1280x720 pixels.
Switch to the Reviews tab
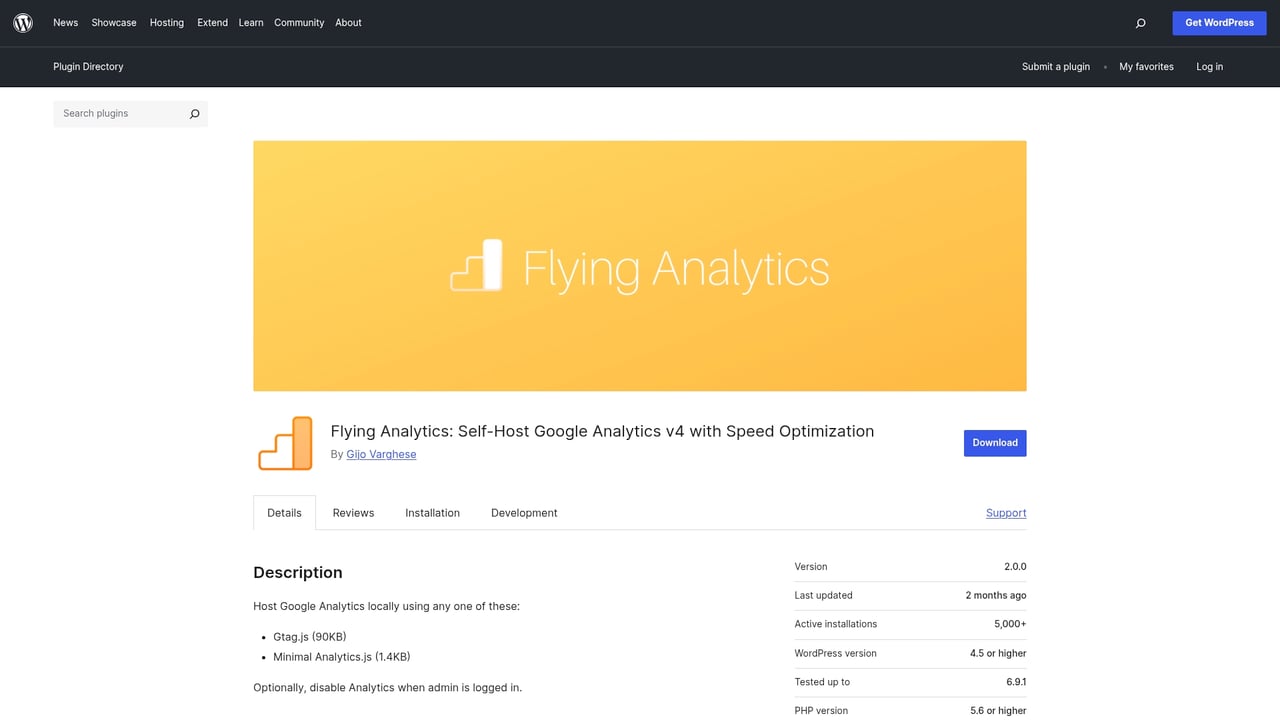coord(353,512)
